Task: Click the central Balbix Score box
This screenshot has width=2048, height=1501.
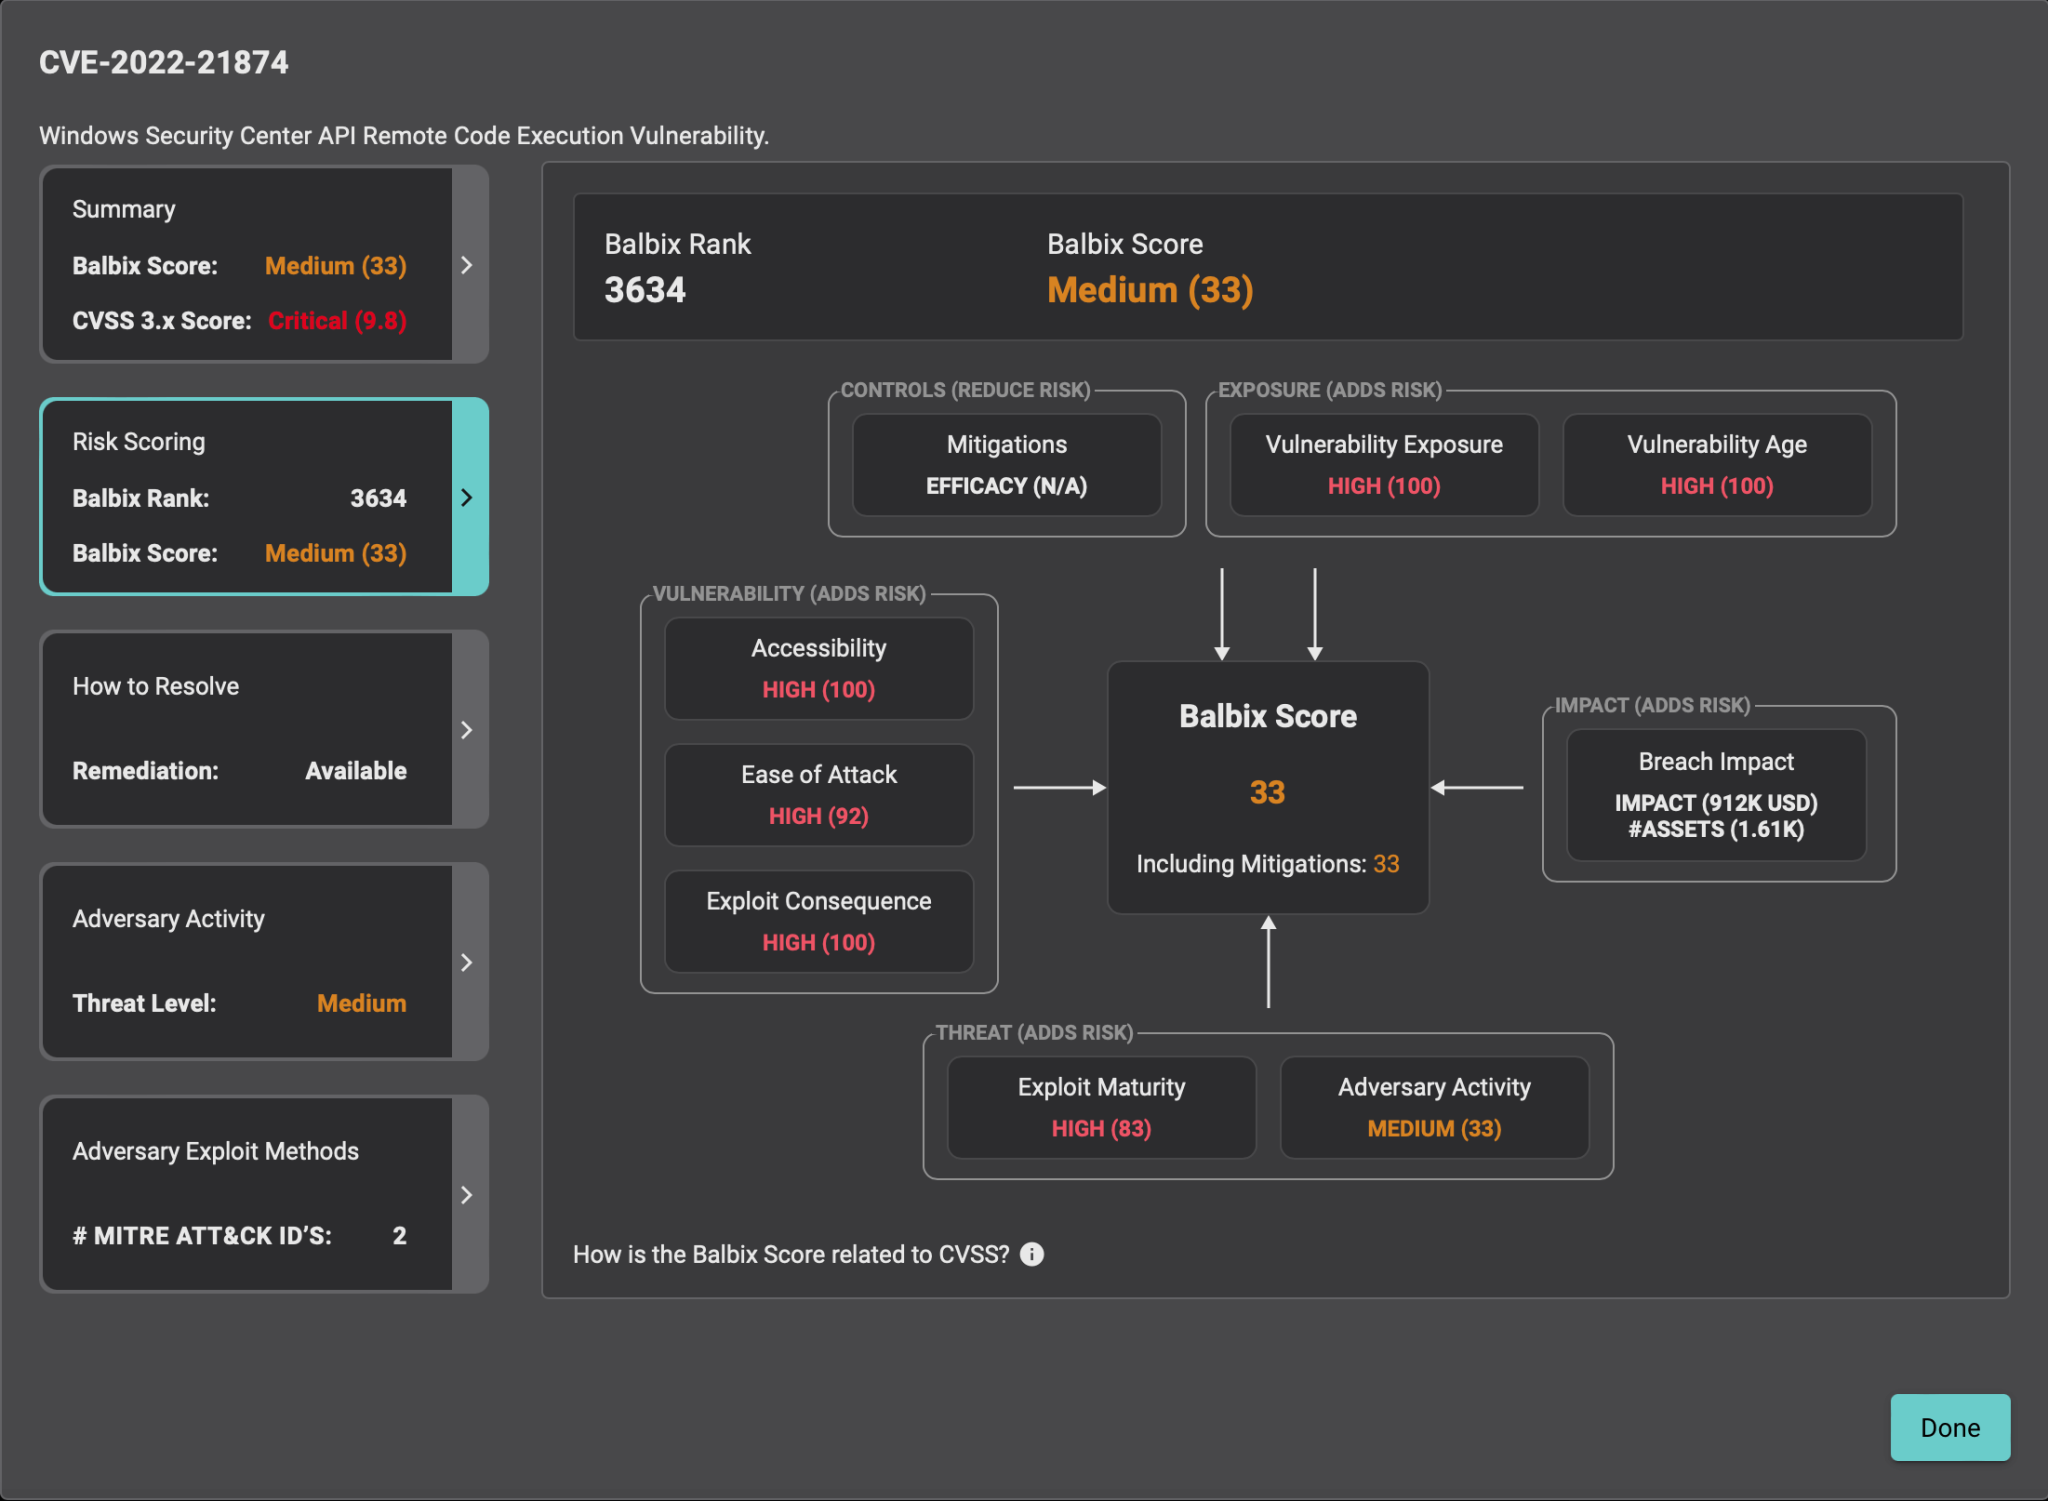Action: [1267, 788]
